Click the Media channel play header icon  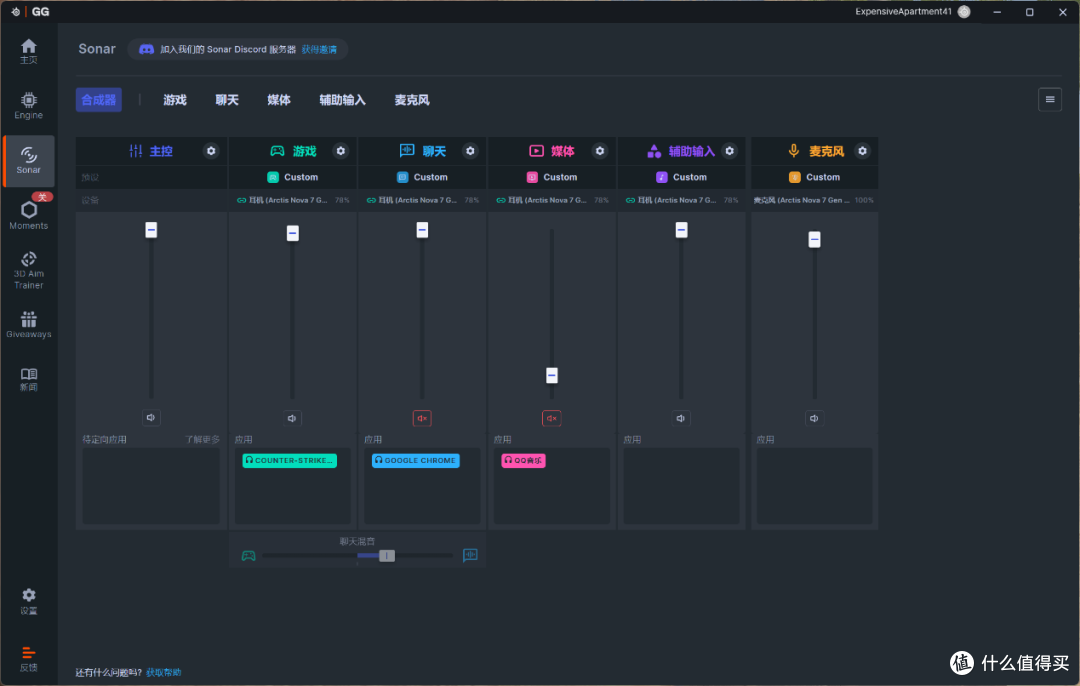[536, 151]
